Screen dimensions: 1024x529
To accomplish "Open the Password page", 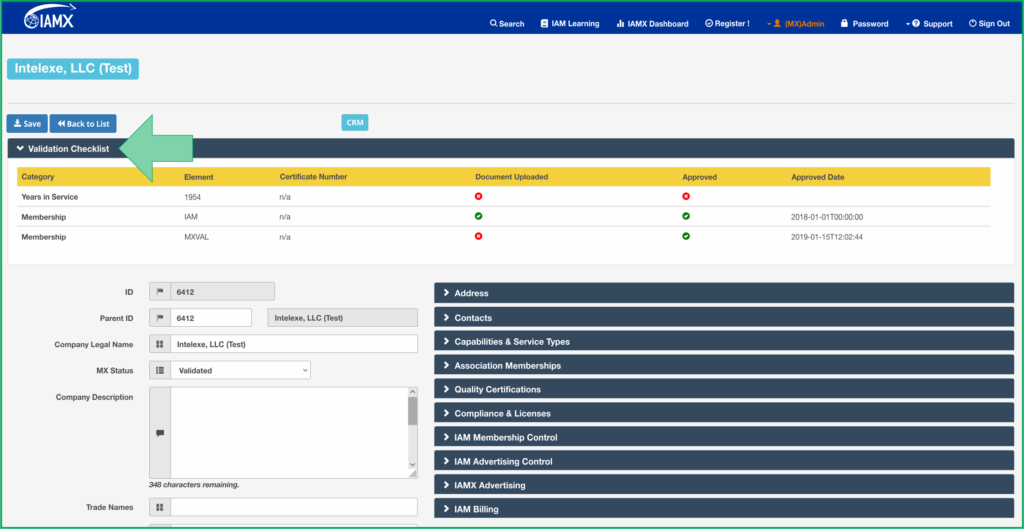I will [x=864, y=24].
